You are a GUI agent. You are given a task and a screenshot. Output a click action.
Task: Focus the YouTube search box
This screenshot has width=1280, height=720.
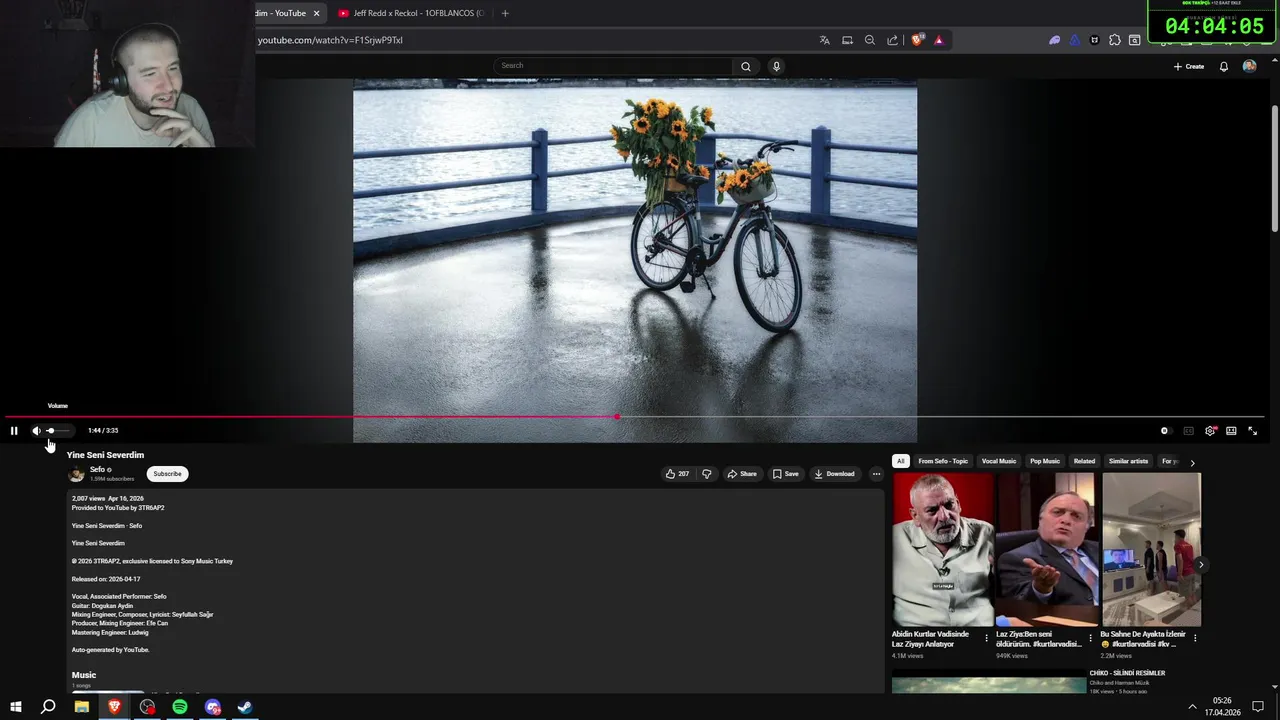pyautogui.click(x=614, y=66)
